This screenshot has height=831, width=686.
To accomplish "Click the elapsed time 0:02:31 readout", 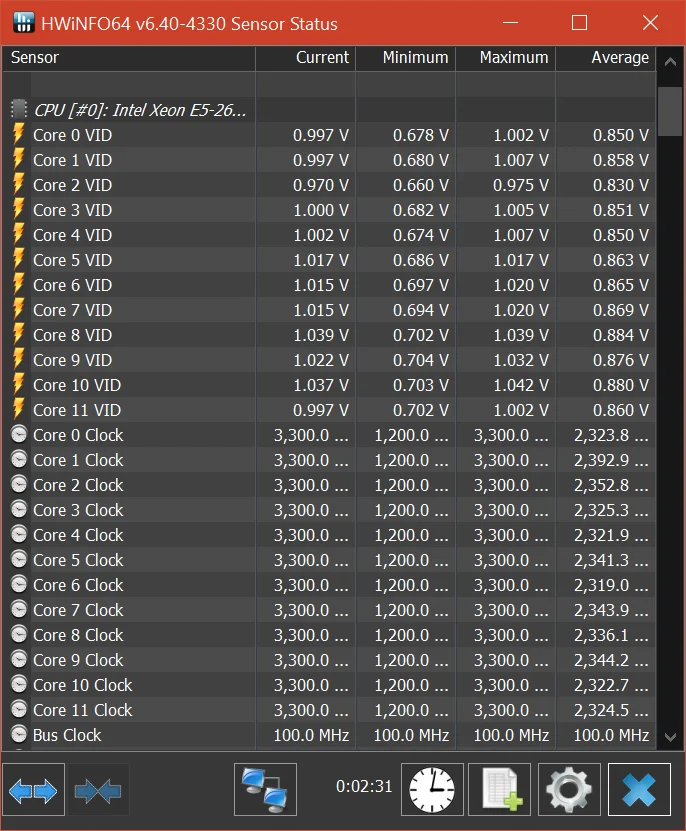I will pos(364,786).
